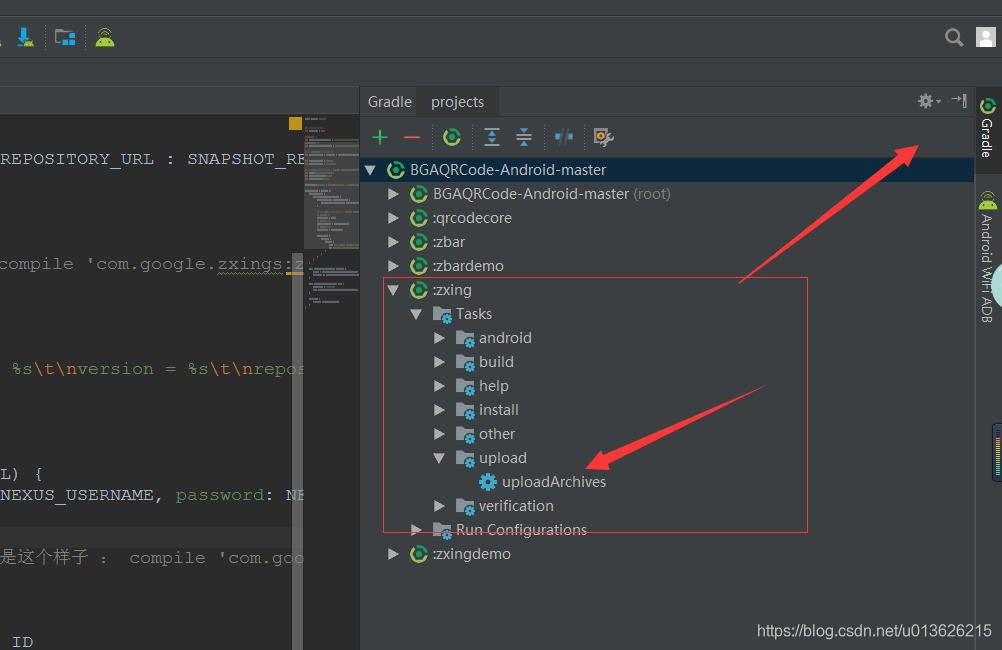Viewport: 1002px width, 650px height.
Task: Click the :zbardemo module Gradle icon
Action: (419, 266)
